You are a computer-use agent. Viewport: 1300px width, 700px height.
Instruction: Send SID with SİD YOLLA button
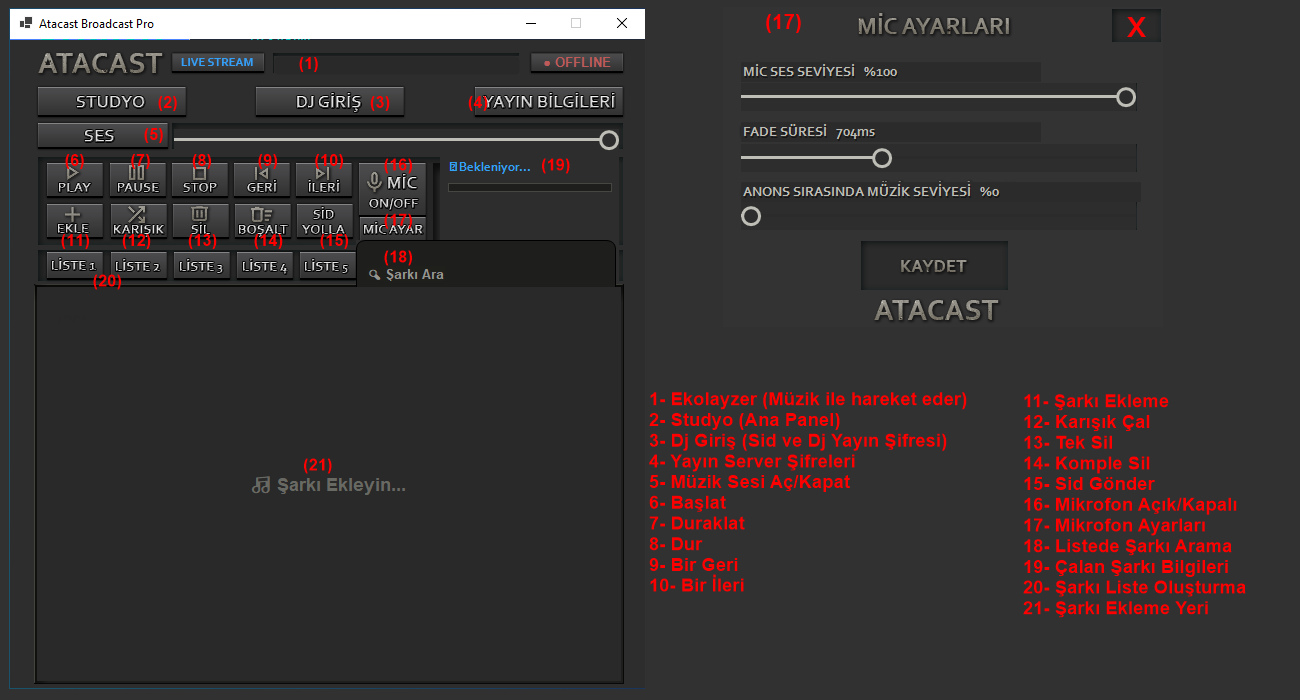coord(324,221)
